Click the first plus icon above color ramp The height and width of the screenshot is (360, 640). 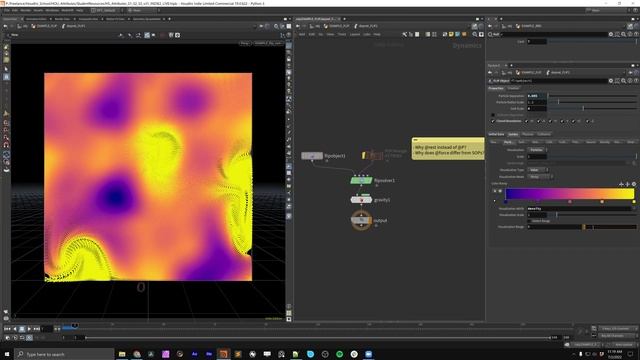pos(621,184)
